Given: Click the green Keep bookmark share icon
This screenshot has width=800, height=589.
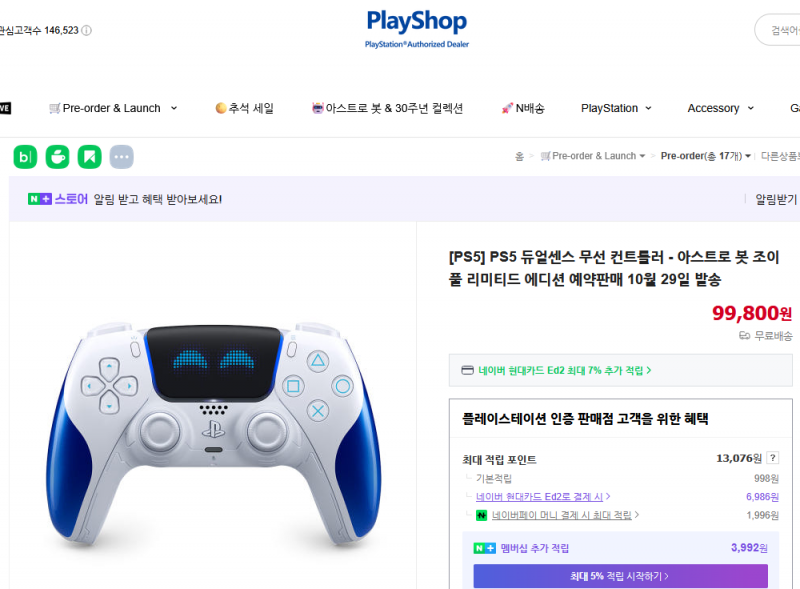Looking at the screenshot, I should (89, 157).
